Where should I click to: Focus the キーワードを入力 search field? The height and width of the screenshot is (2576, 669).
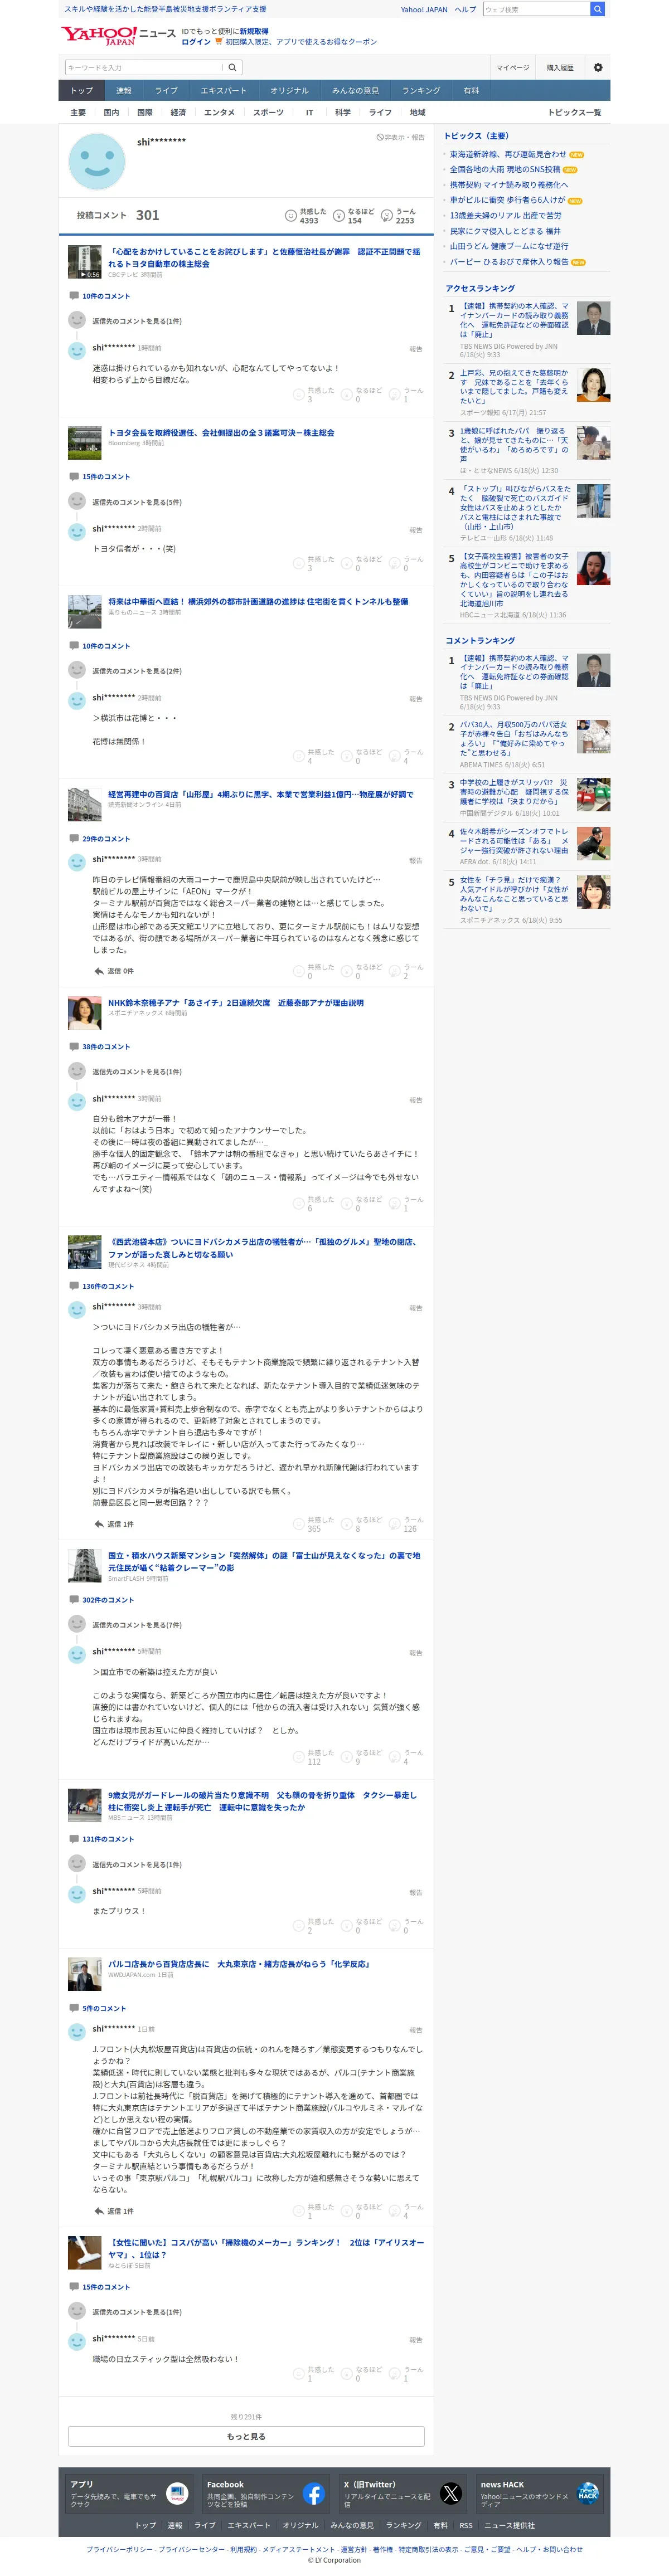pyautogui.click(x=143, y=68)
